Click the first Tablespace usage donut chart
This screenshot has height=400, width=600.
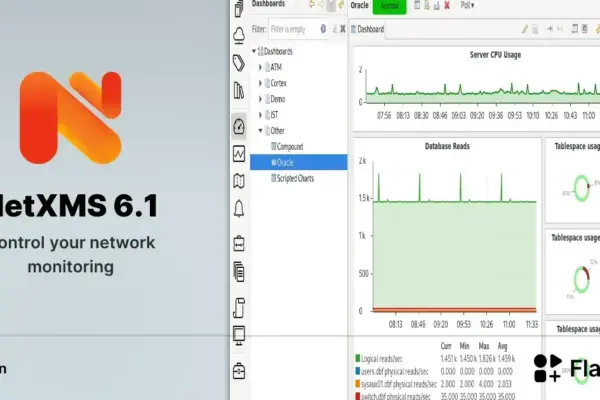(582, 188)
